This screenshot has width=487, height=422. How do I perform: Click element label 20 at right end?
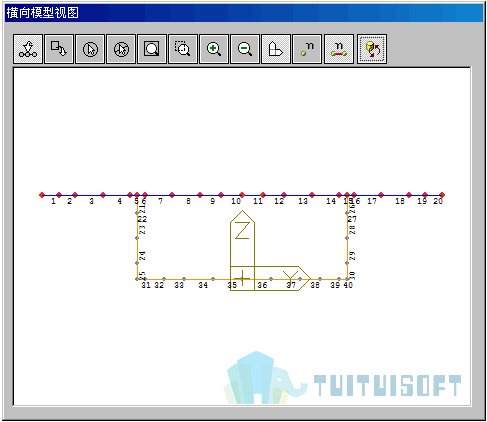[438, 201]
